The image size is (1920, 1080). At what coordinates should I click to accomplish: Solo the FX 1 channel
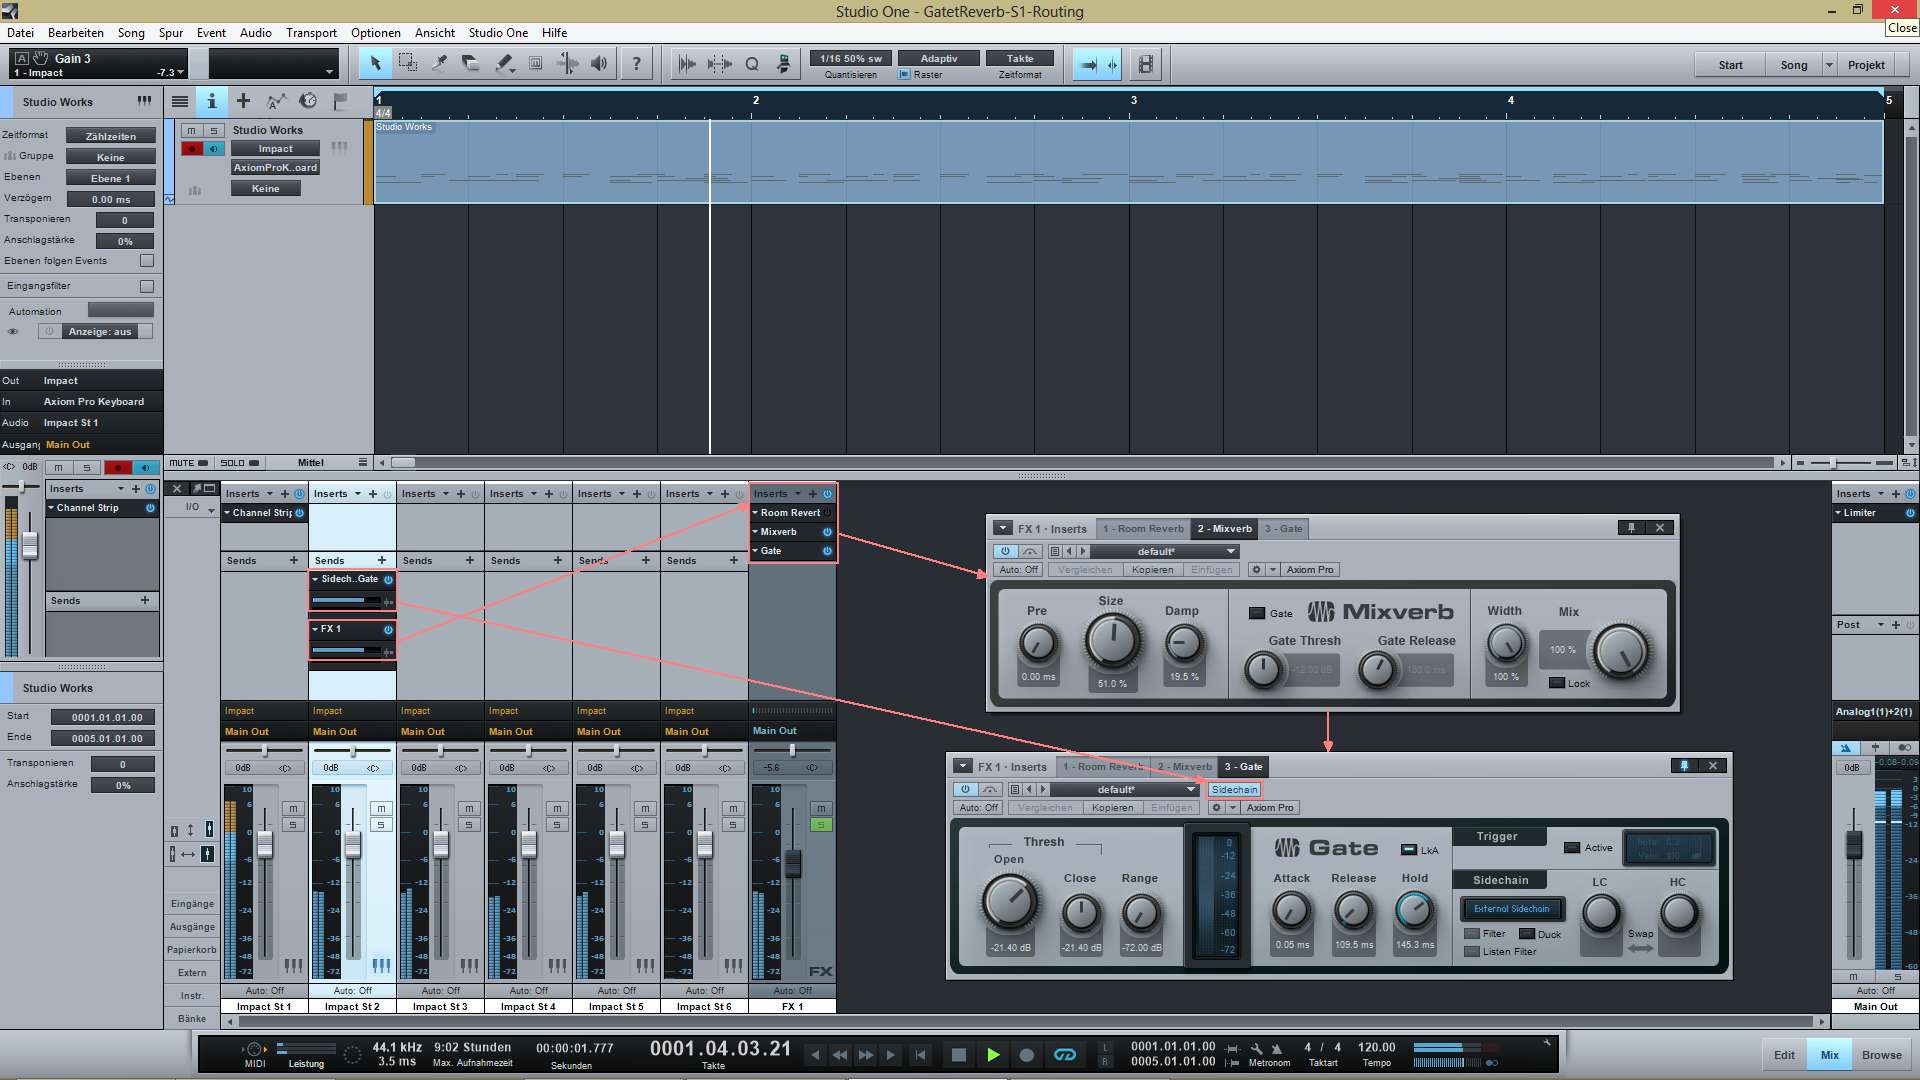[820, 825]
